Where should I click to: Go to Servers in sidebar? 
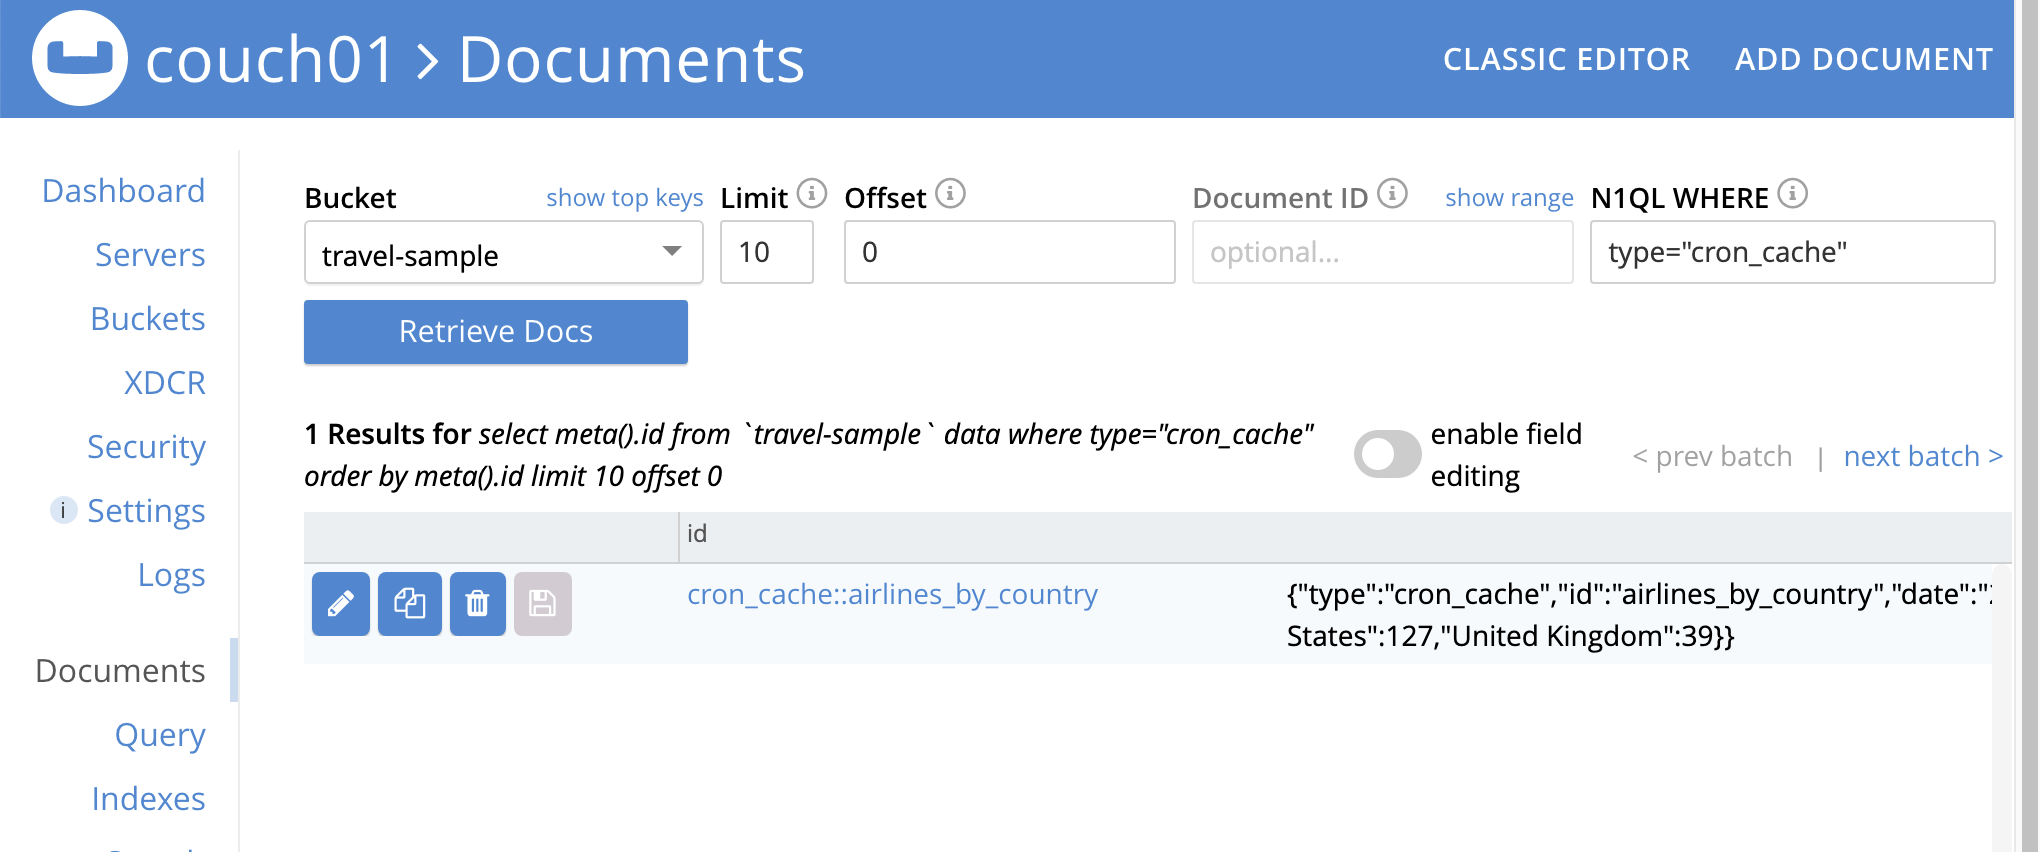click(x=150, y=254)
